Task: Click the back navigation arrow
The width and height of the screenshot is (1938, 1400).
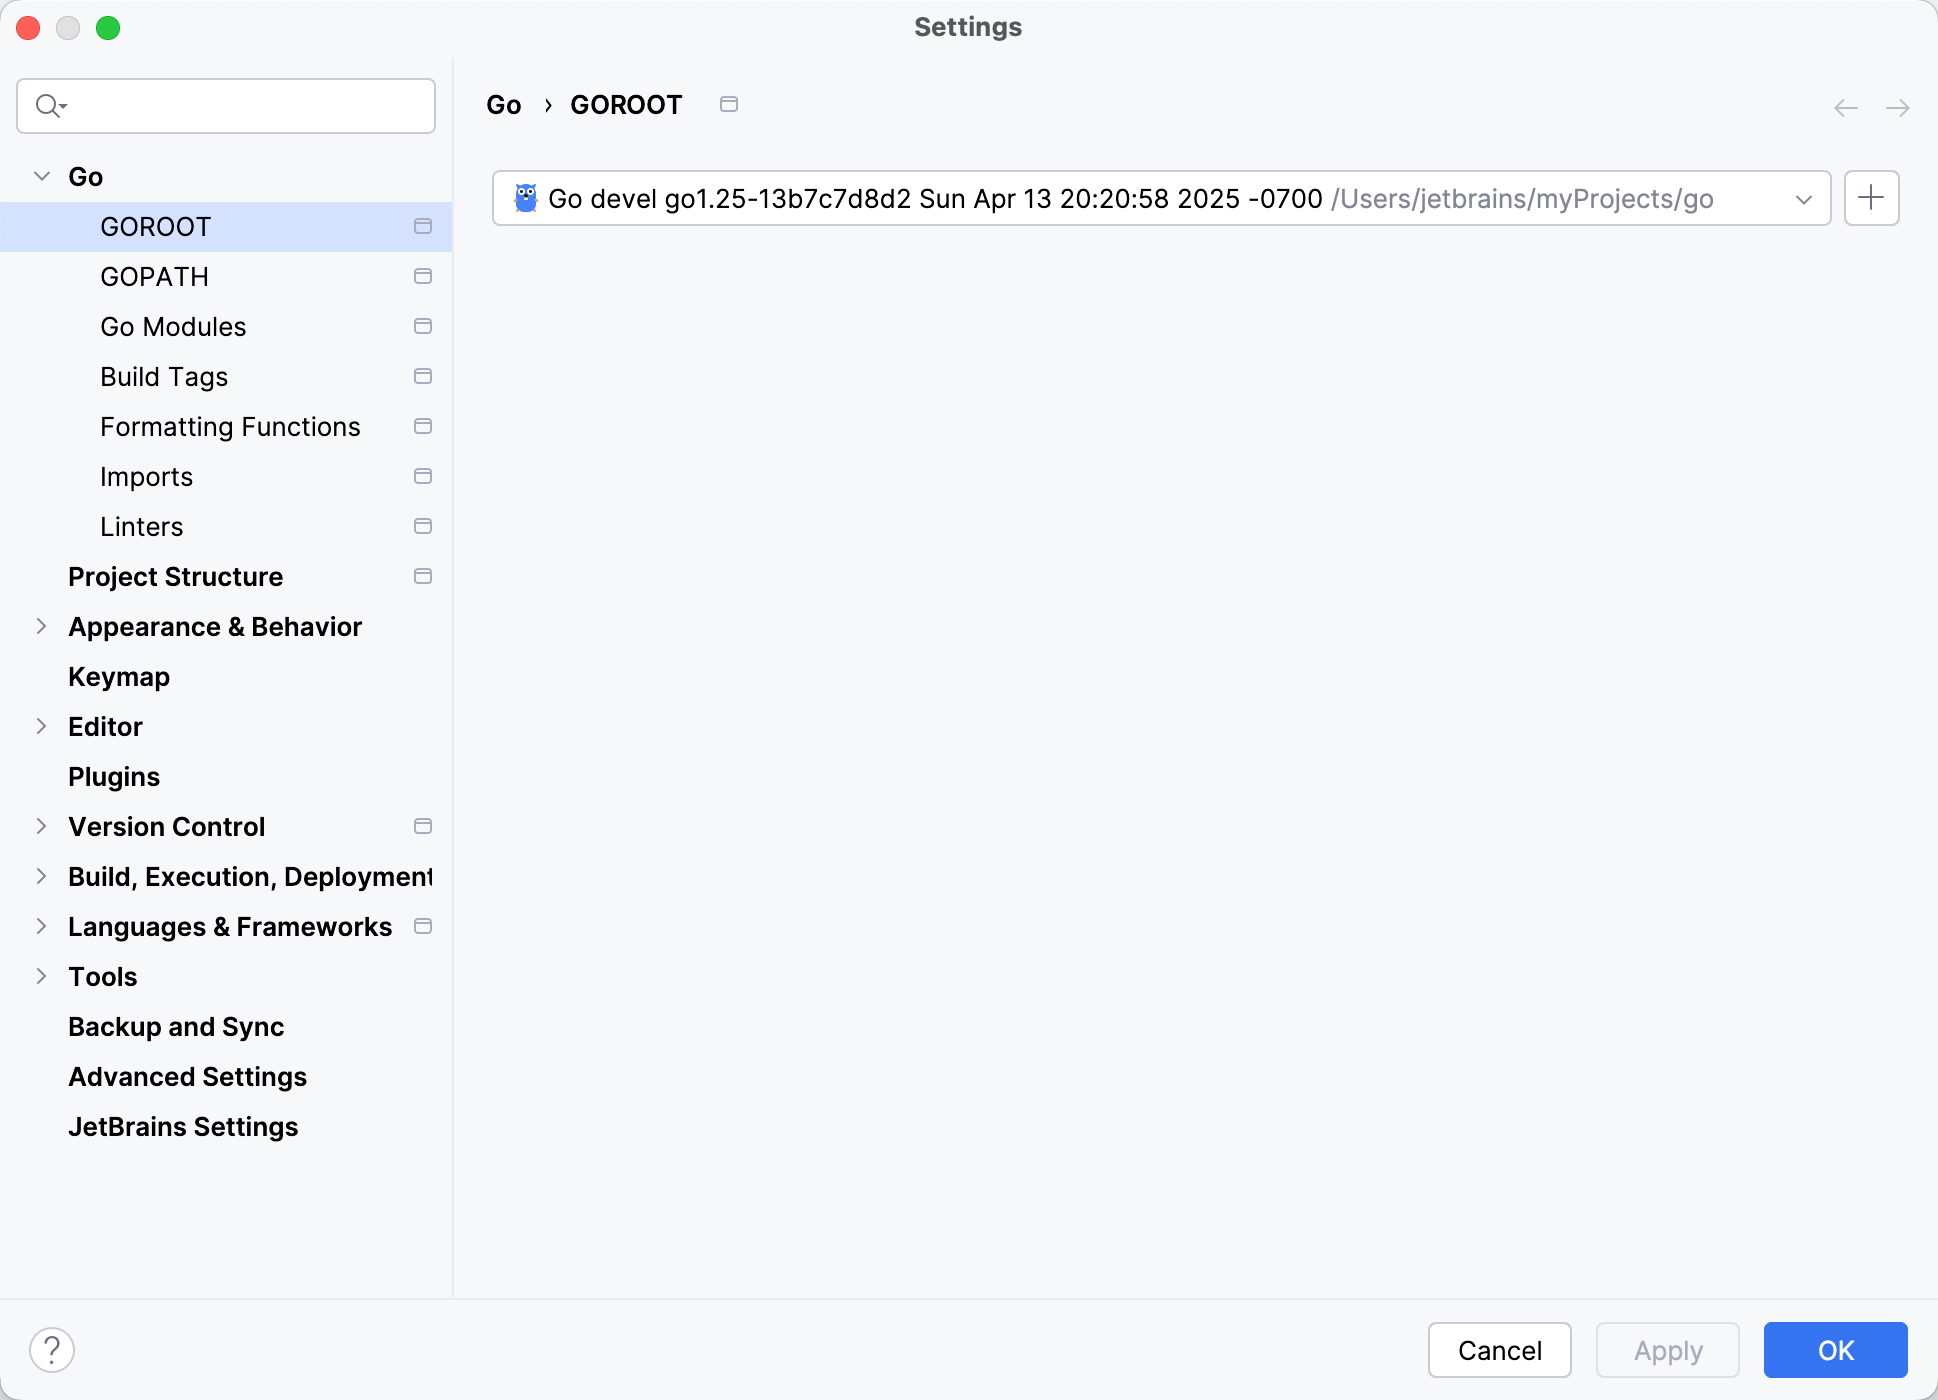Action: click(1845, 107)
